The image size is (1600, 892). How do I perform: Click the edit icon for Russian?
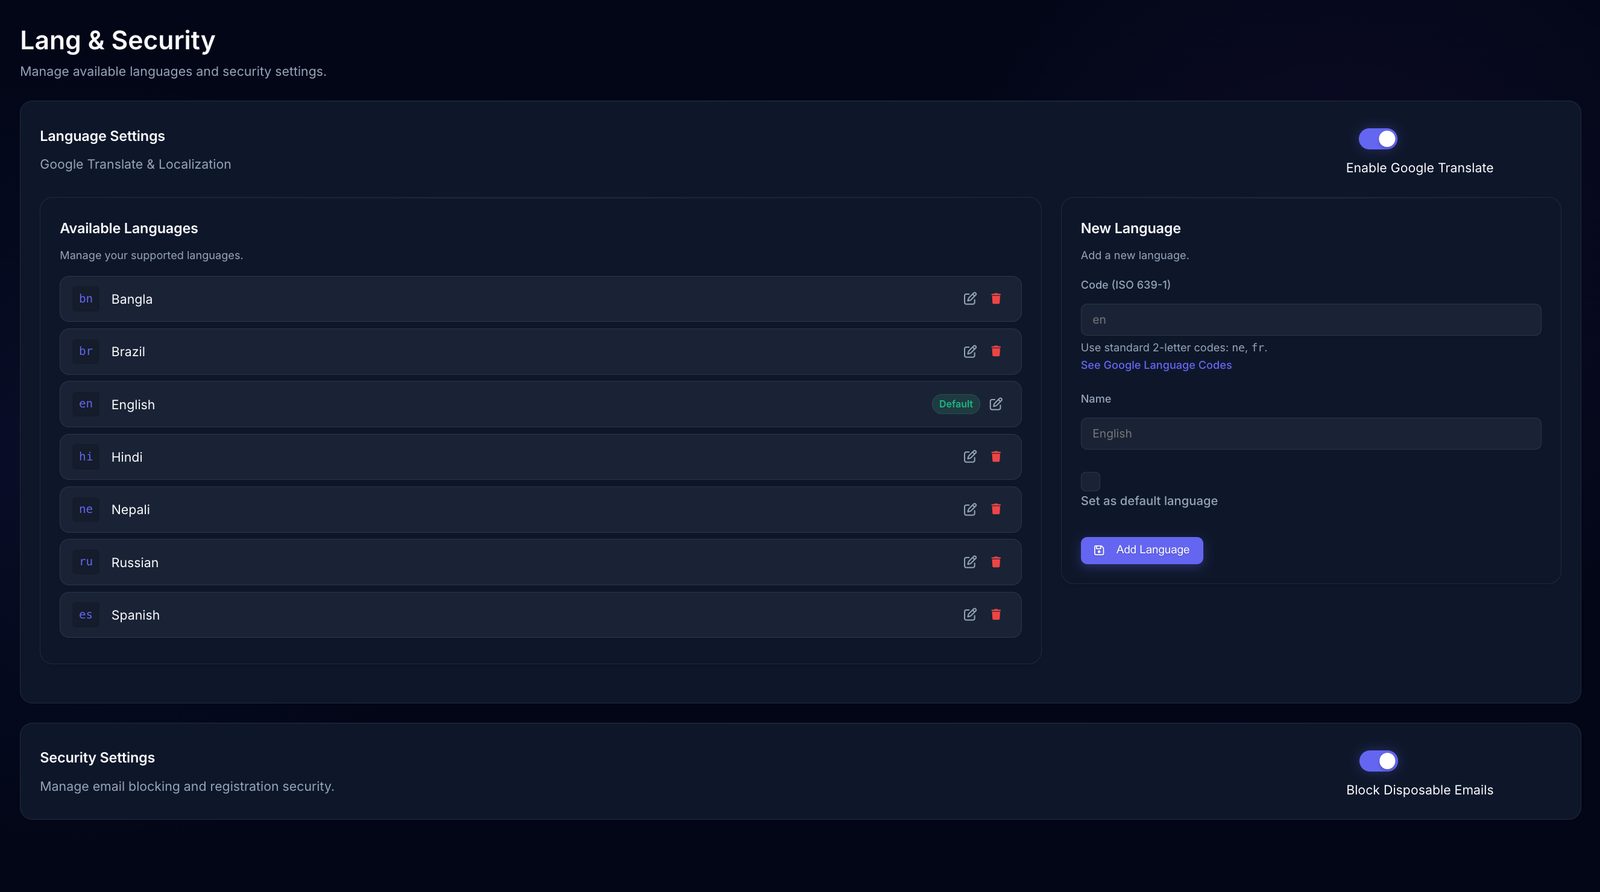click(x=969, y=562)
